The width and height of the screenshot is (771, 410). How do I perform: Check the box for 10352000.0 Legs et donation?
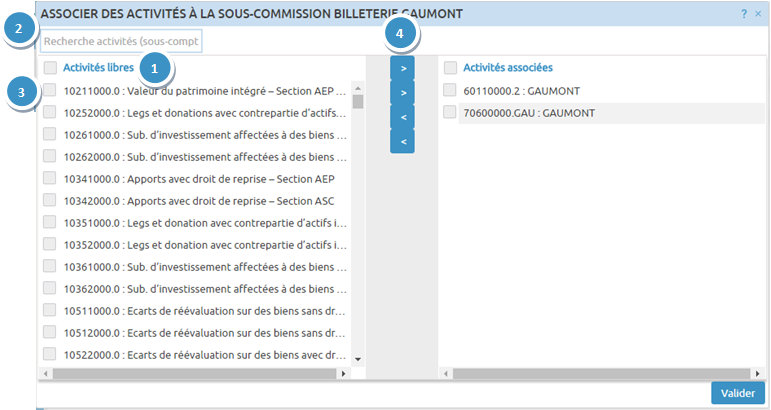pyautogui.click(x=49, y=244)
